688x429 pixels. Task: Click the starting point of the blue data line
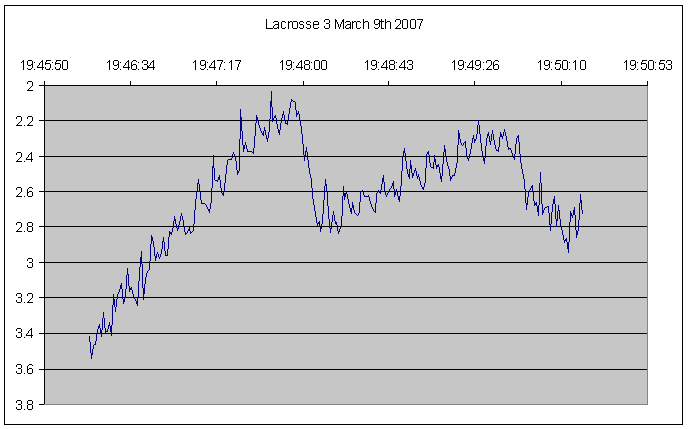point(89,336)
